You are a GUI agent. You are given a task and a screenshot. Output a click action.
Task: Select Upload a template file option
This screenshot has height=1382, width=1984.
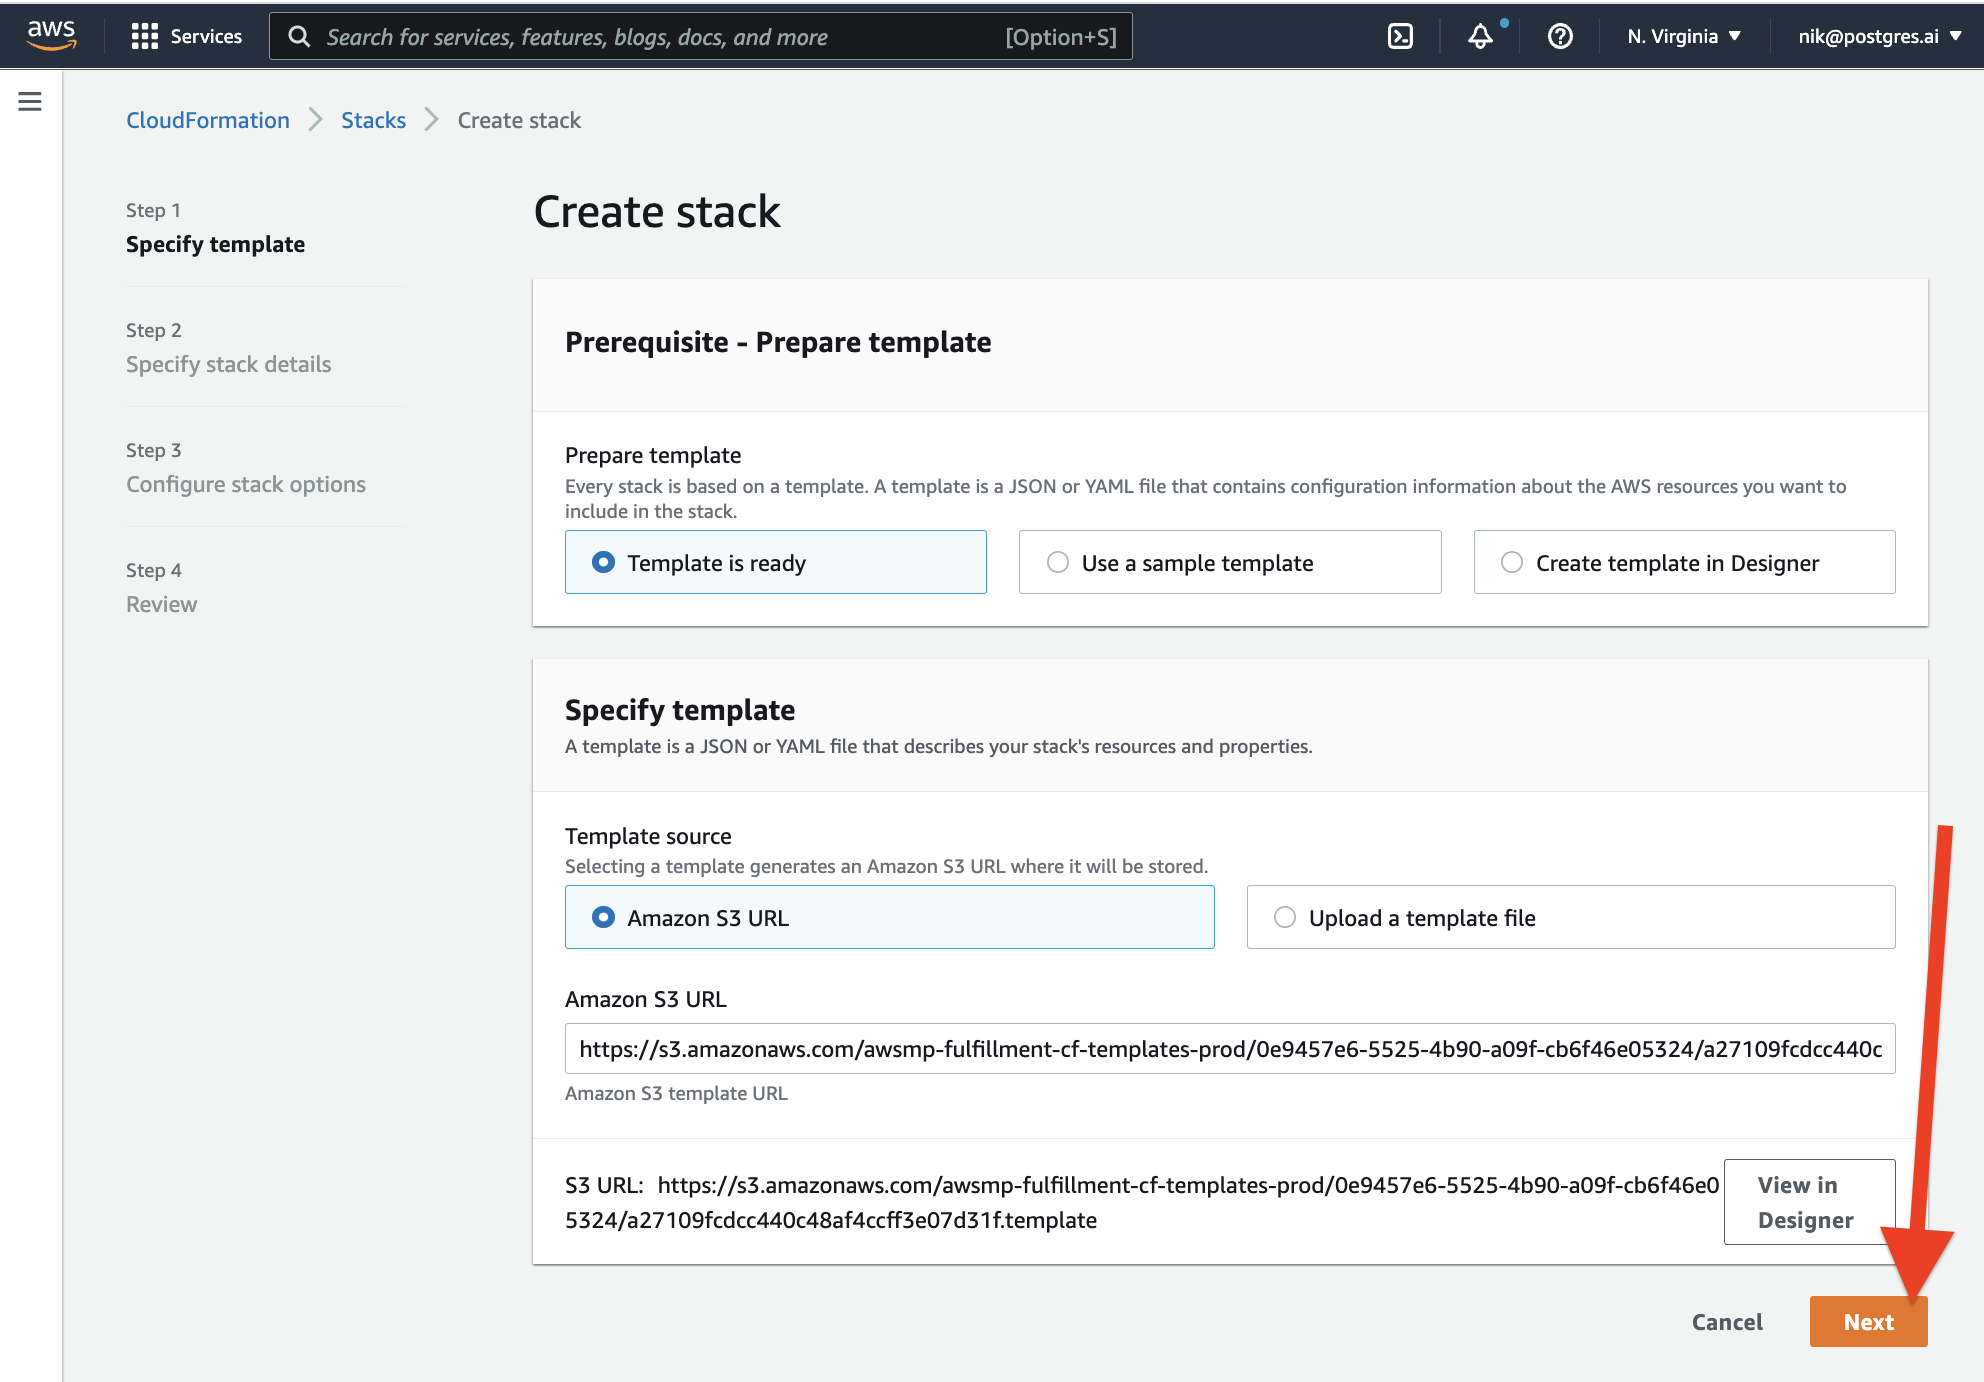click(x=1571, y=917)
